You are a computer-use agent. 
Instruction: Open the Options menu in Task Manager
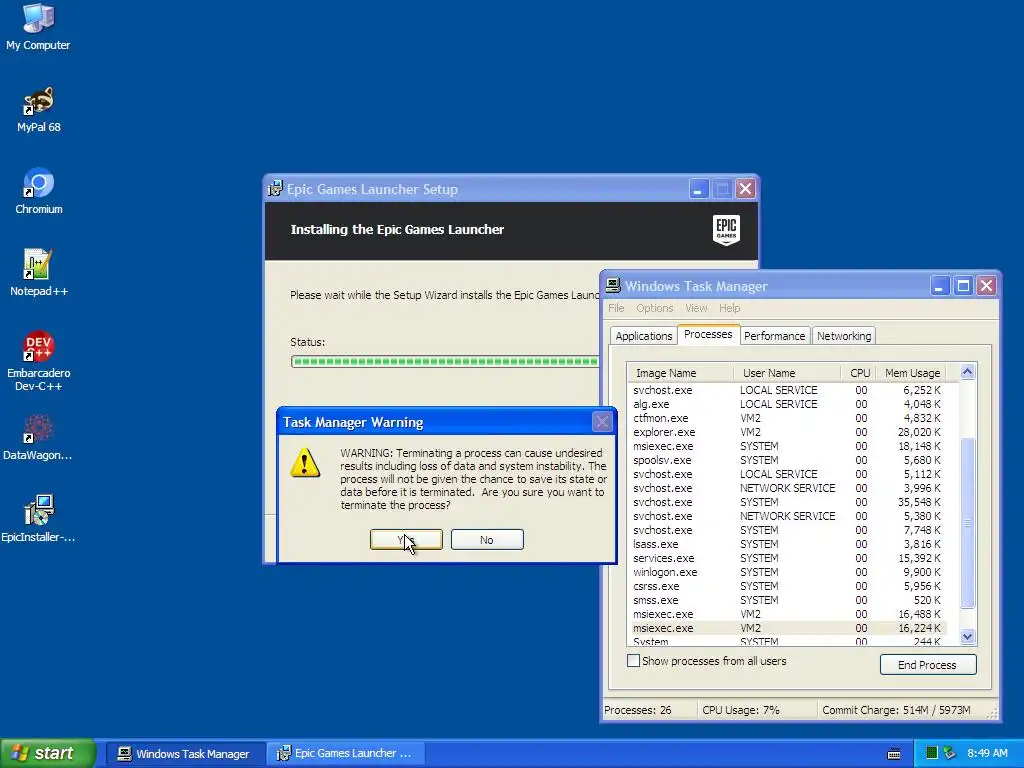point(654,308)
